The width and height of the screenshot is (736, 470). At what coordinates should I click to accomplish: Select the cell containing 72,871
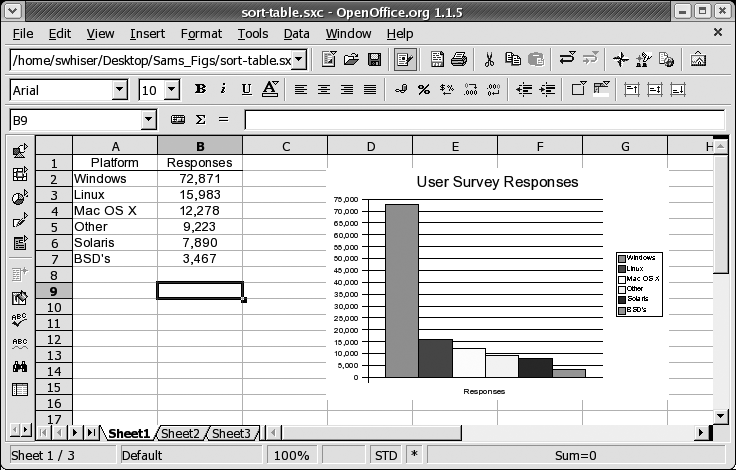click(200, 179)
